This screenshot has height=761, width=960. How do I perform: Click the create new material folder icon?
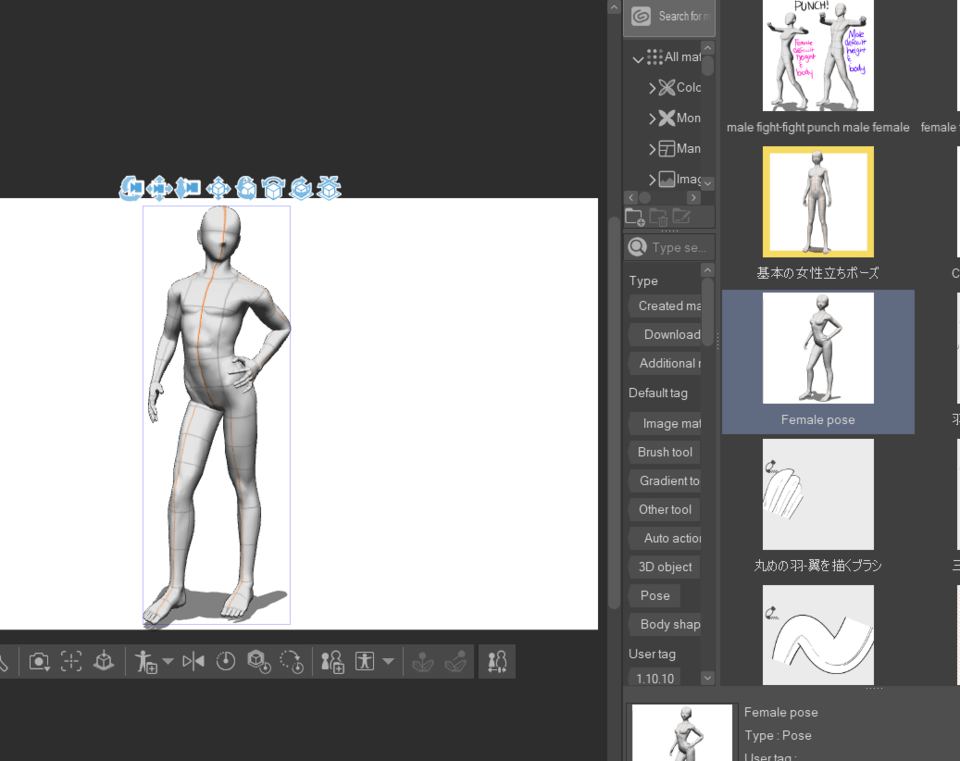[x=634, y=216]
